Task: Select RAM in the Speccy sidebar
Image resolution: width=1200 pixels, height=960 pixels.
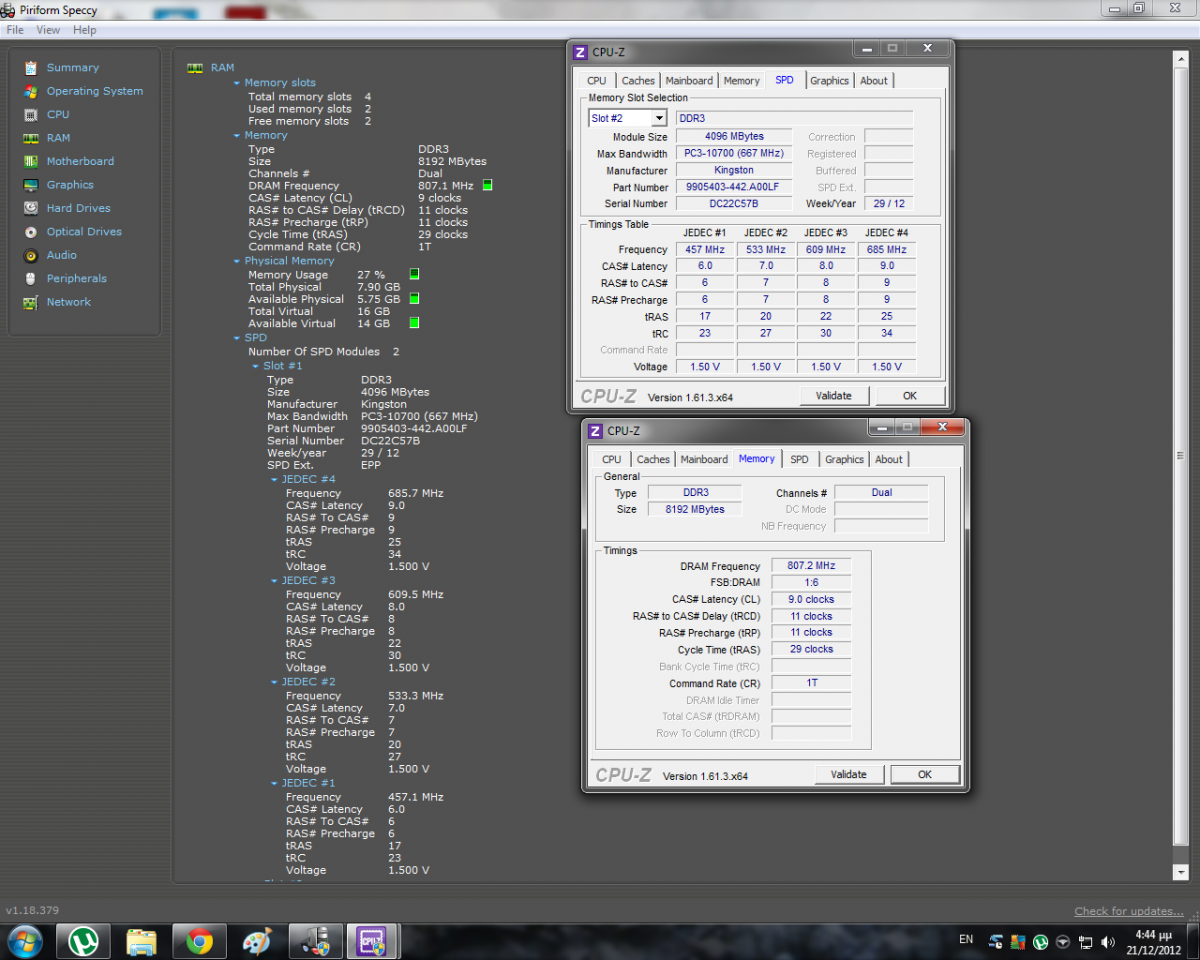Action: pyautogui.click(x=59, y=138)
